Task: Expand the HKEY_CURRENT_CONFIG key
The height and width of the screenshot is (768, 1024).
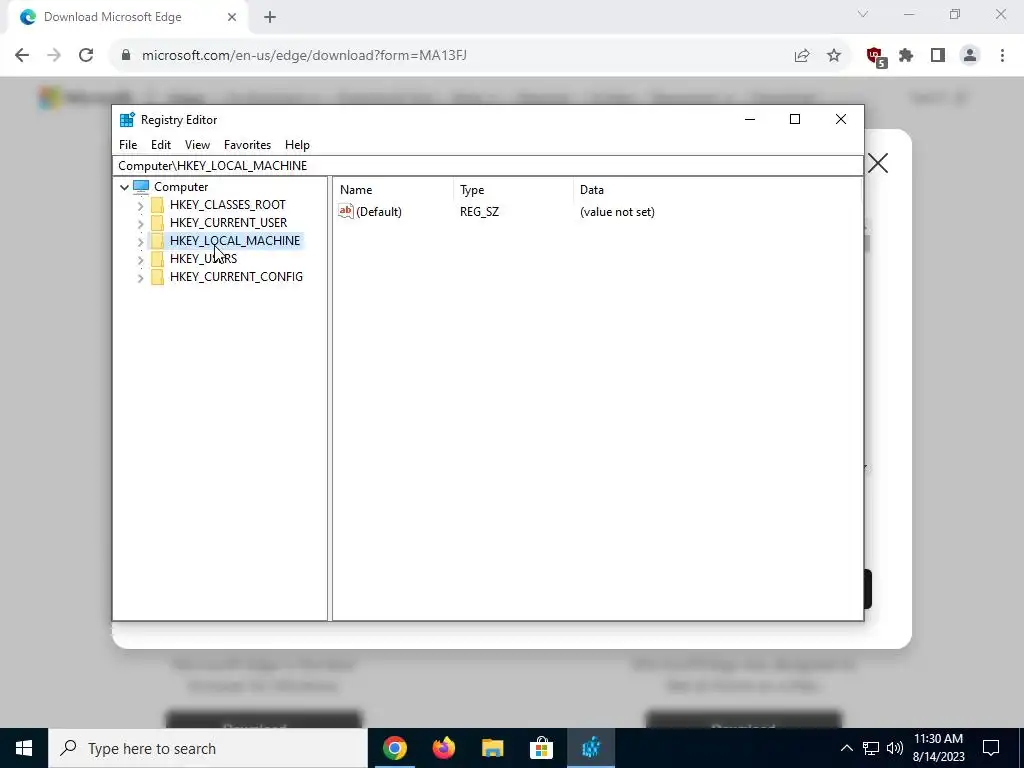Action: tap(140, 278)
